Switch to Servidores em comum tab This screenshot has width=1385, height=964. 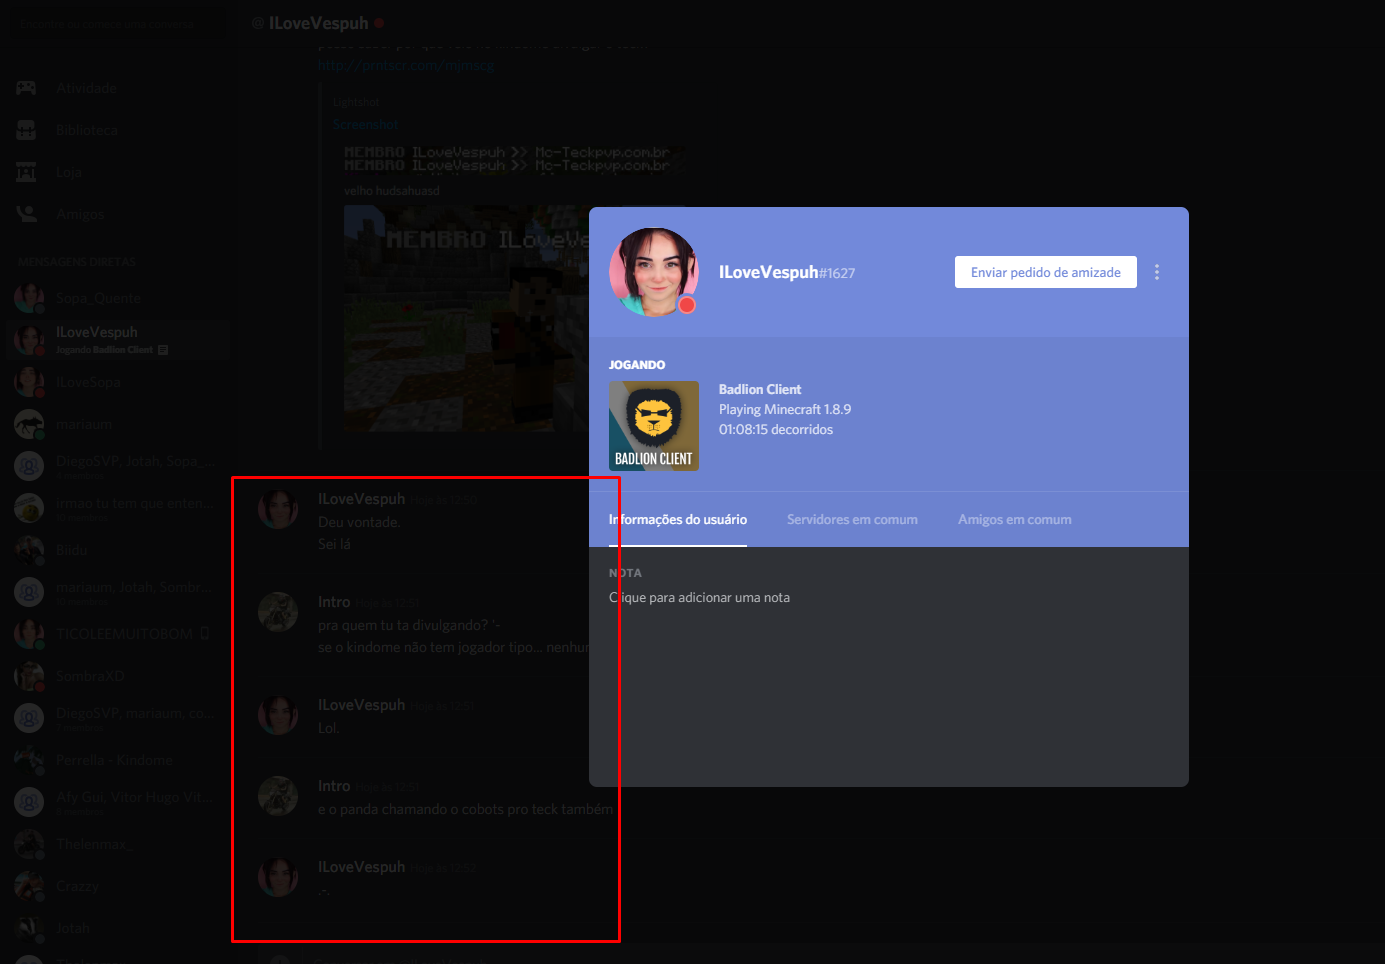(852, 519)
